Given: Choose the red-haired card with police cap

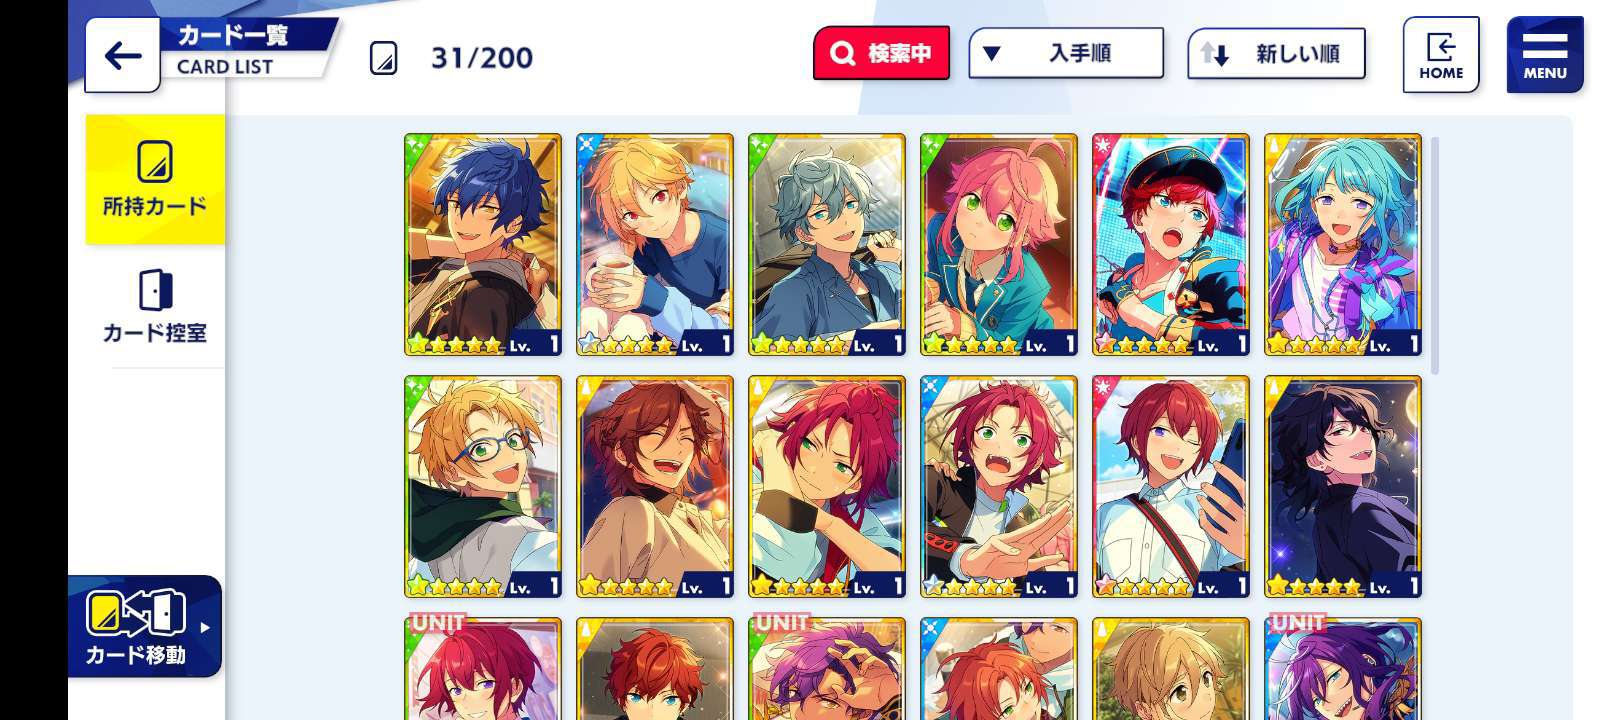Looking at the screenshot, I should tap(1171, 245).
